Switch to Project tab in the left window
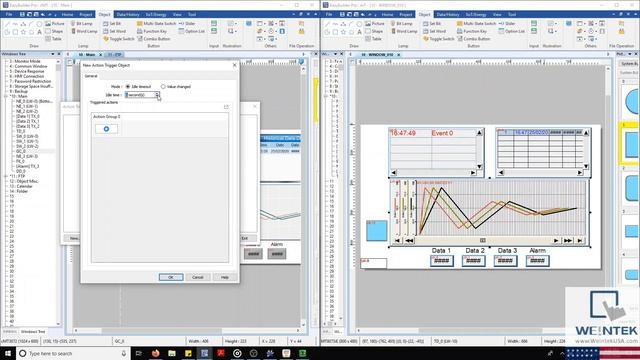Image resolution: width=640 pixels, height=360 pixels. [86, 14]
